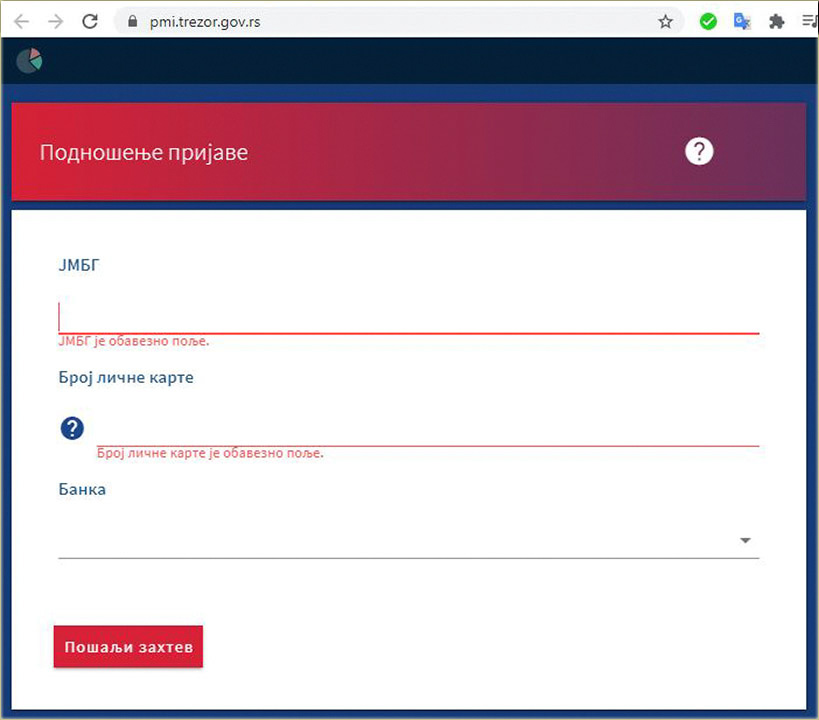Click the Банка field label
Viewport: 819px width, 720px height.
(x=82, y=490)
